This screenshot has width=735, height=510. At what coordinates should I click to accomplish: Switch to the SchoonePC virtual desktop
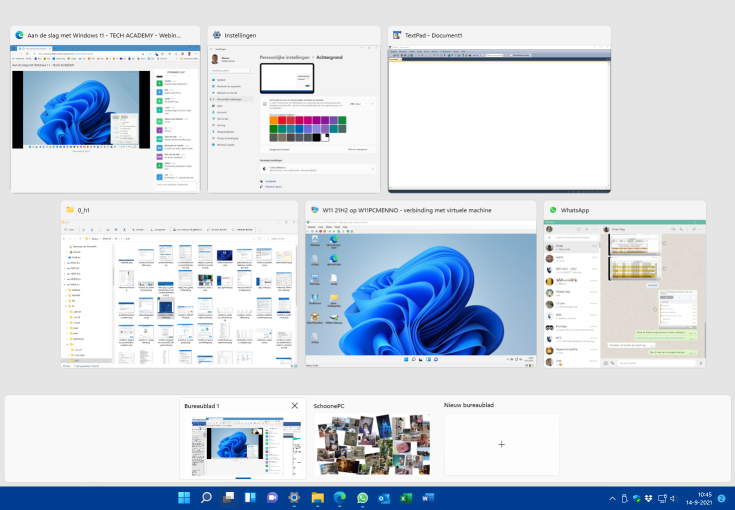tap(374, 444)
